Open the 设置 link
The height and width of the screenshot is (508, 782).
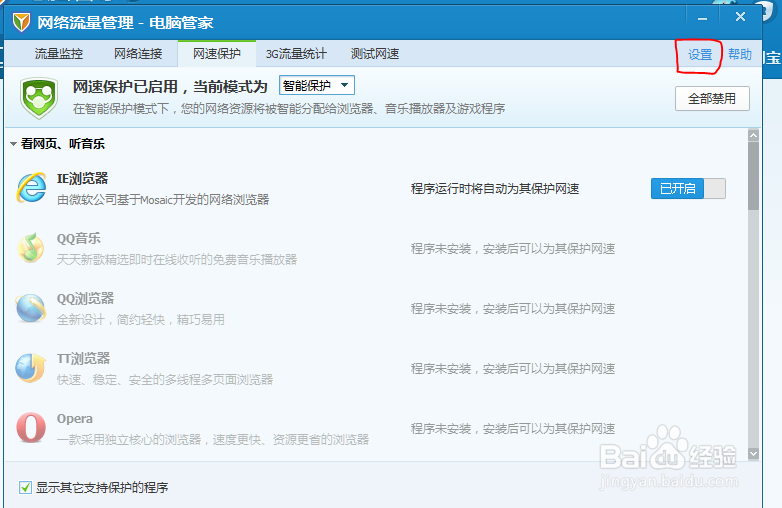coord(700,55)
